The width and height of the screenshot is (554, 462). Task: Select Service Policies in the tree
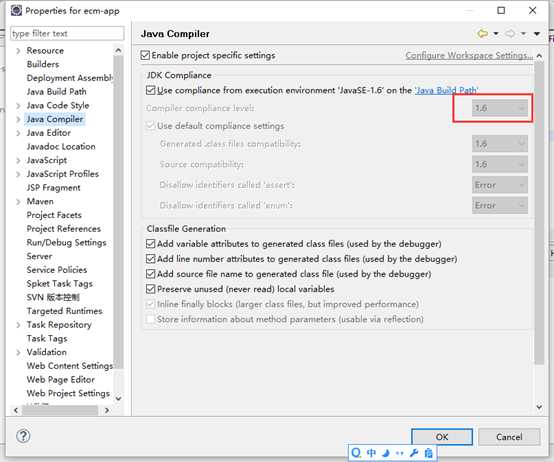pos(57,270)
